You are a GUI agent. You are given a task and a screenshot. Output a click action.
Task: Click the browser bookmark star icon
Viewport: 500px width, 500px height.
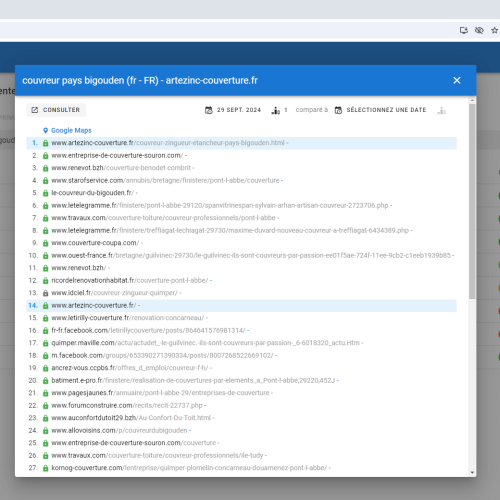click(x=494, y=30)
